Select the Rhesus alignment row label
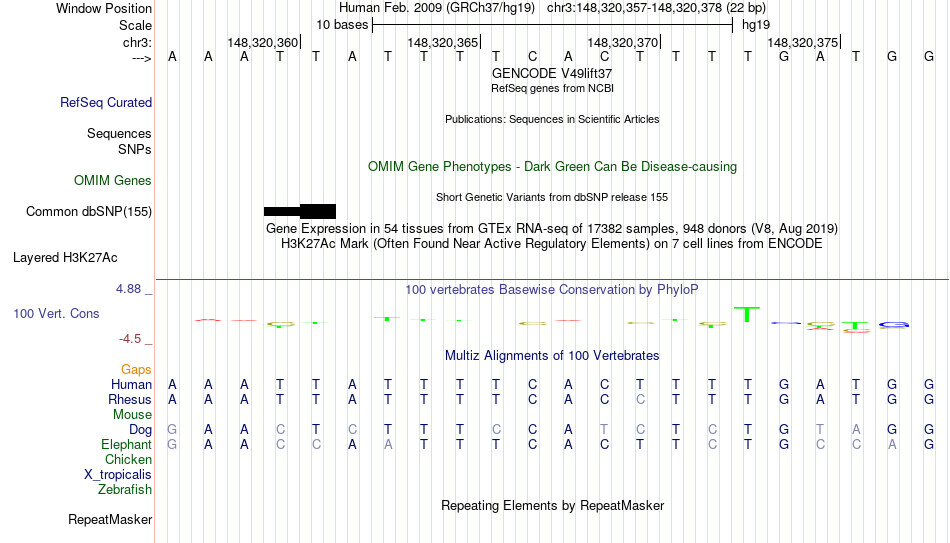This screenshot has height=543, width=950. (x=130, y=400)
